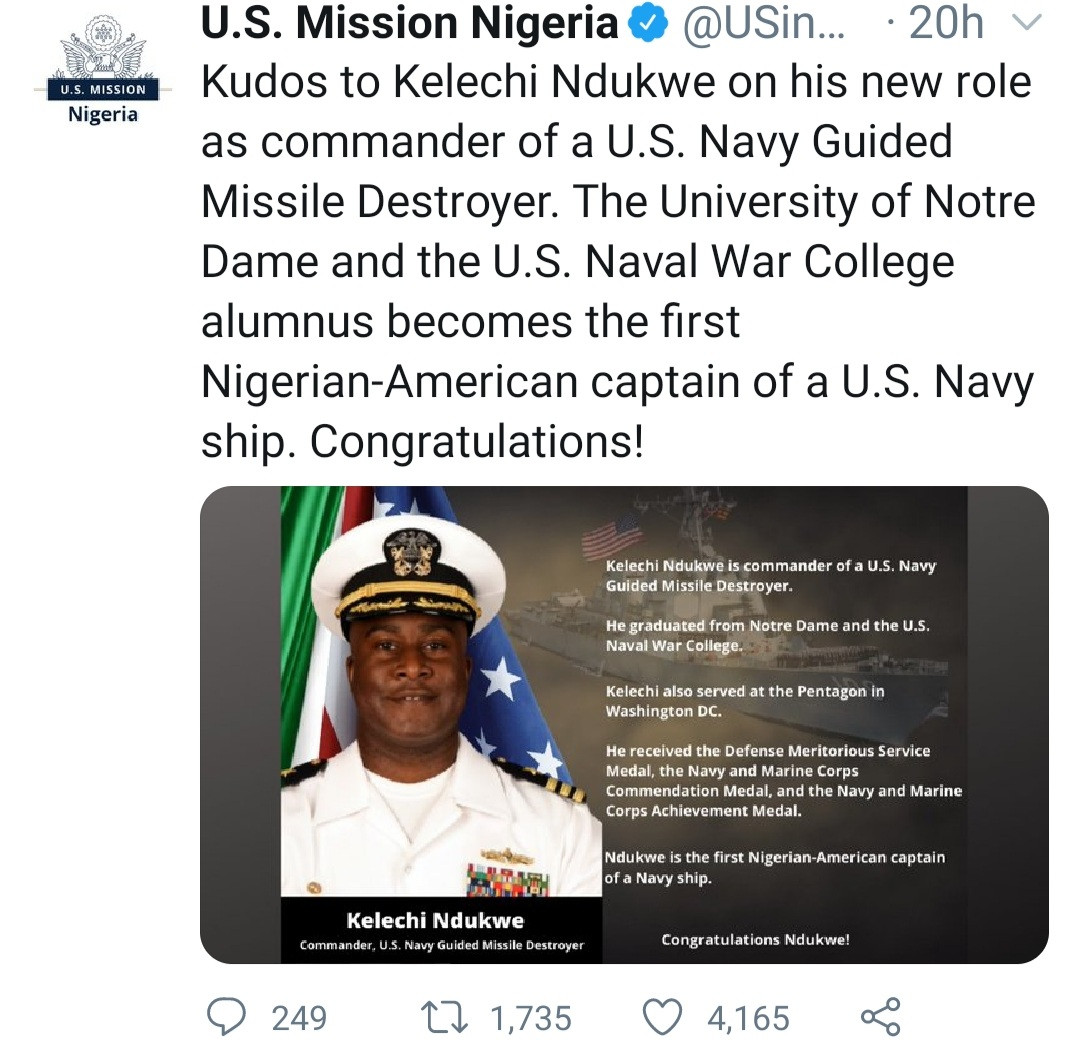Screen dimensions: 1080x1050
Task: Retweet this post using the retweet icon
Action: point(444,1017)
